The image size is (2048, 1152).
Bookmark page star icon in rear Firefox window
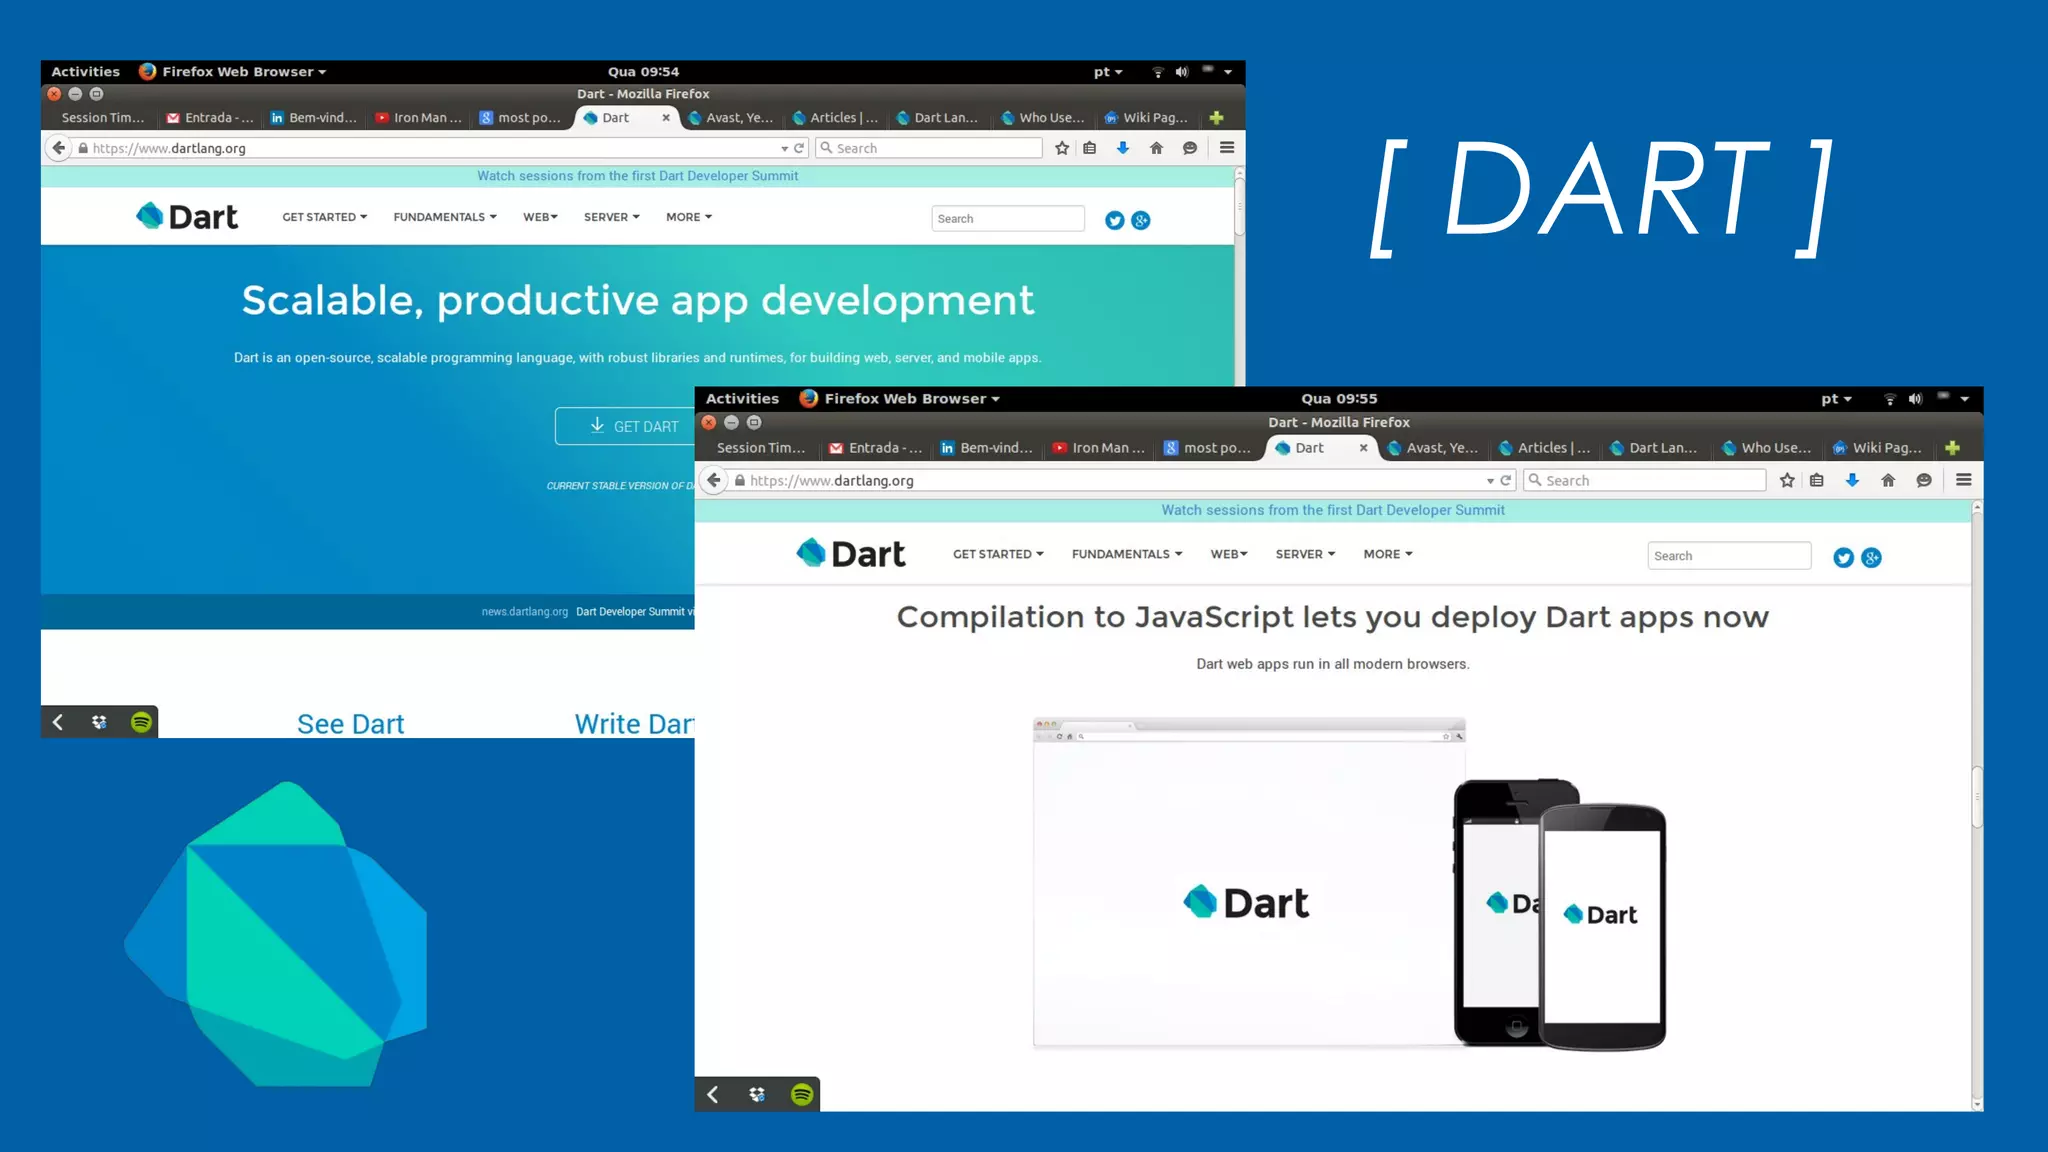(1062, 148)
